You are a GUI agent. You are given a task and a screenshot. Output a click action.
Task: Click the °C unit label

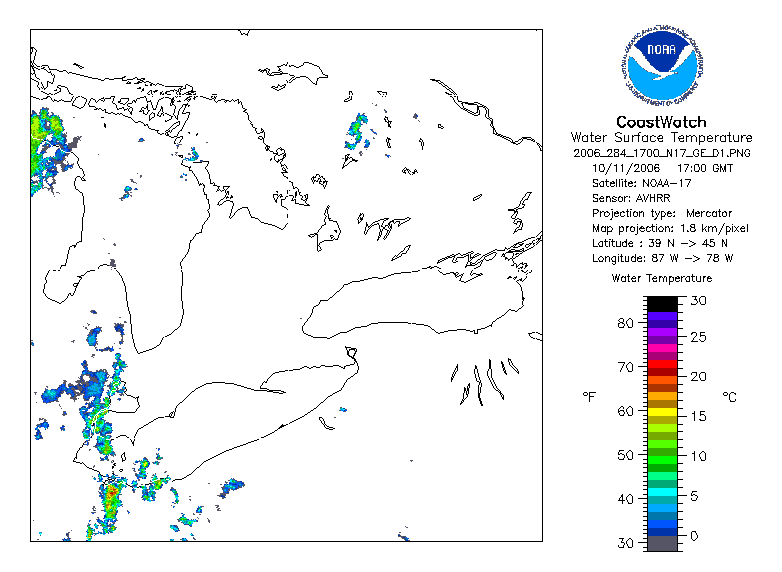730,397
